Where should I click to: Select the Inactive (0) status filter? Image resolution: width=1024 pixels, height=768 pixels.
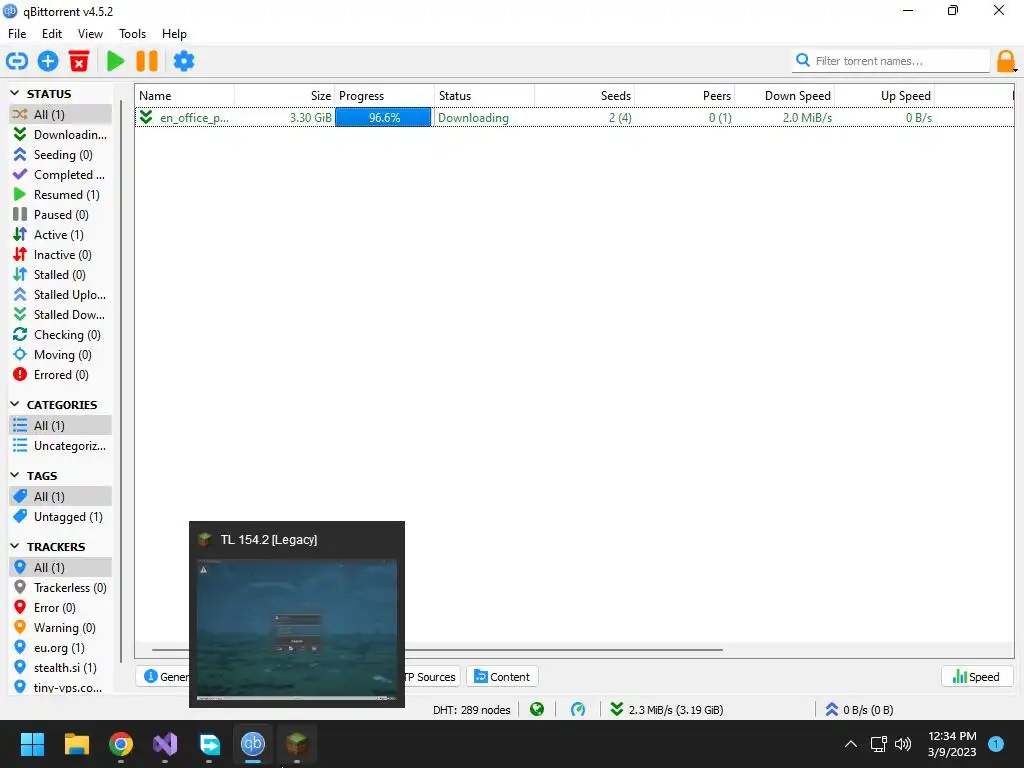pos(60,255)
